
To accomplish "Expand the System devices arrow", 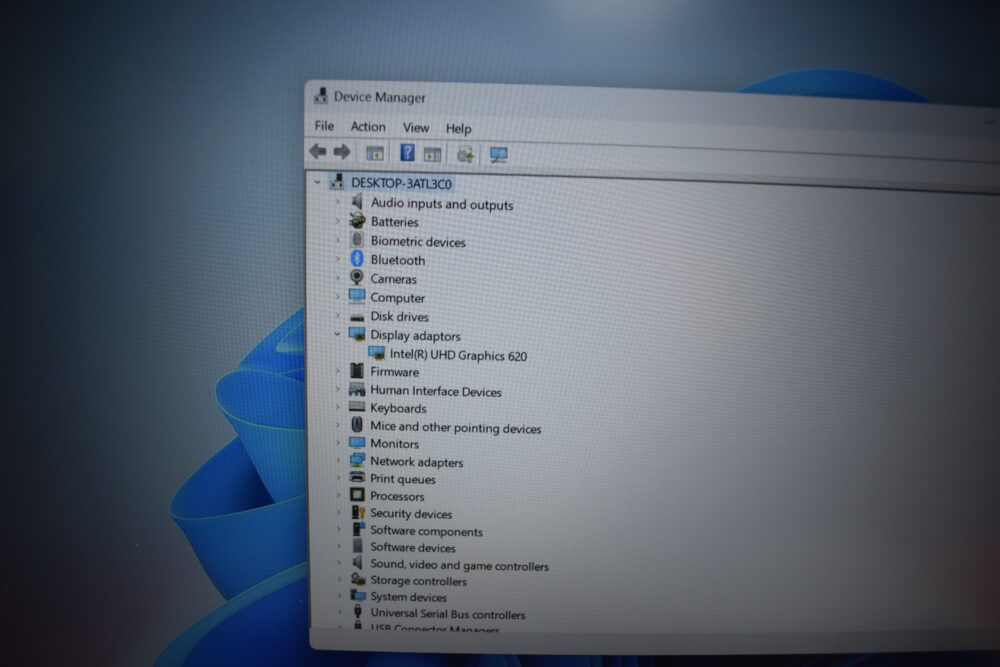I will (x=339, y=596).
